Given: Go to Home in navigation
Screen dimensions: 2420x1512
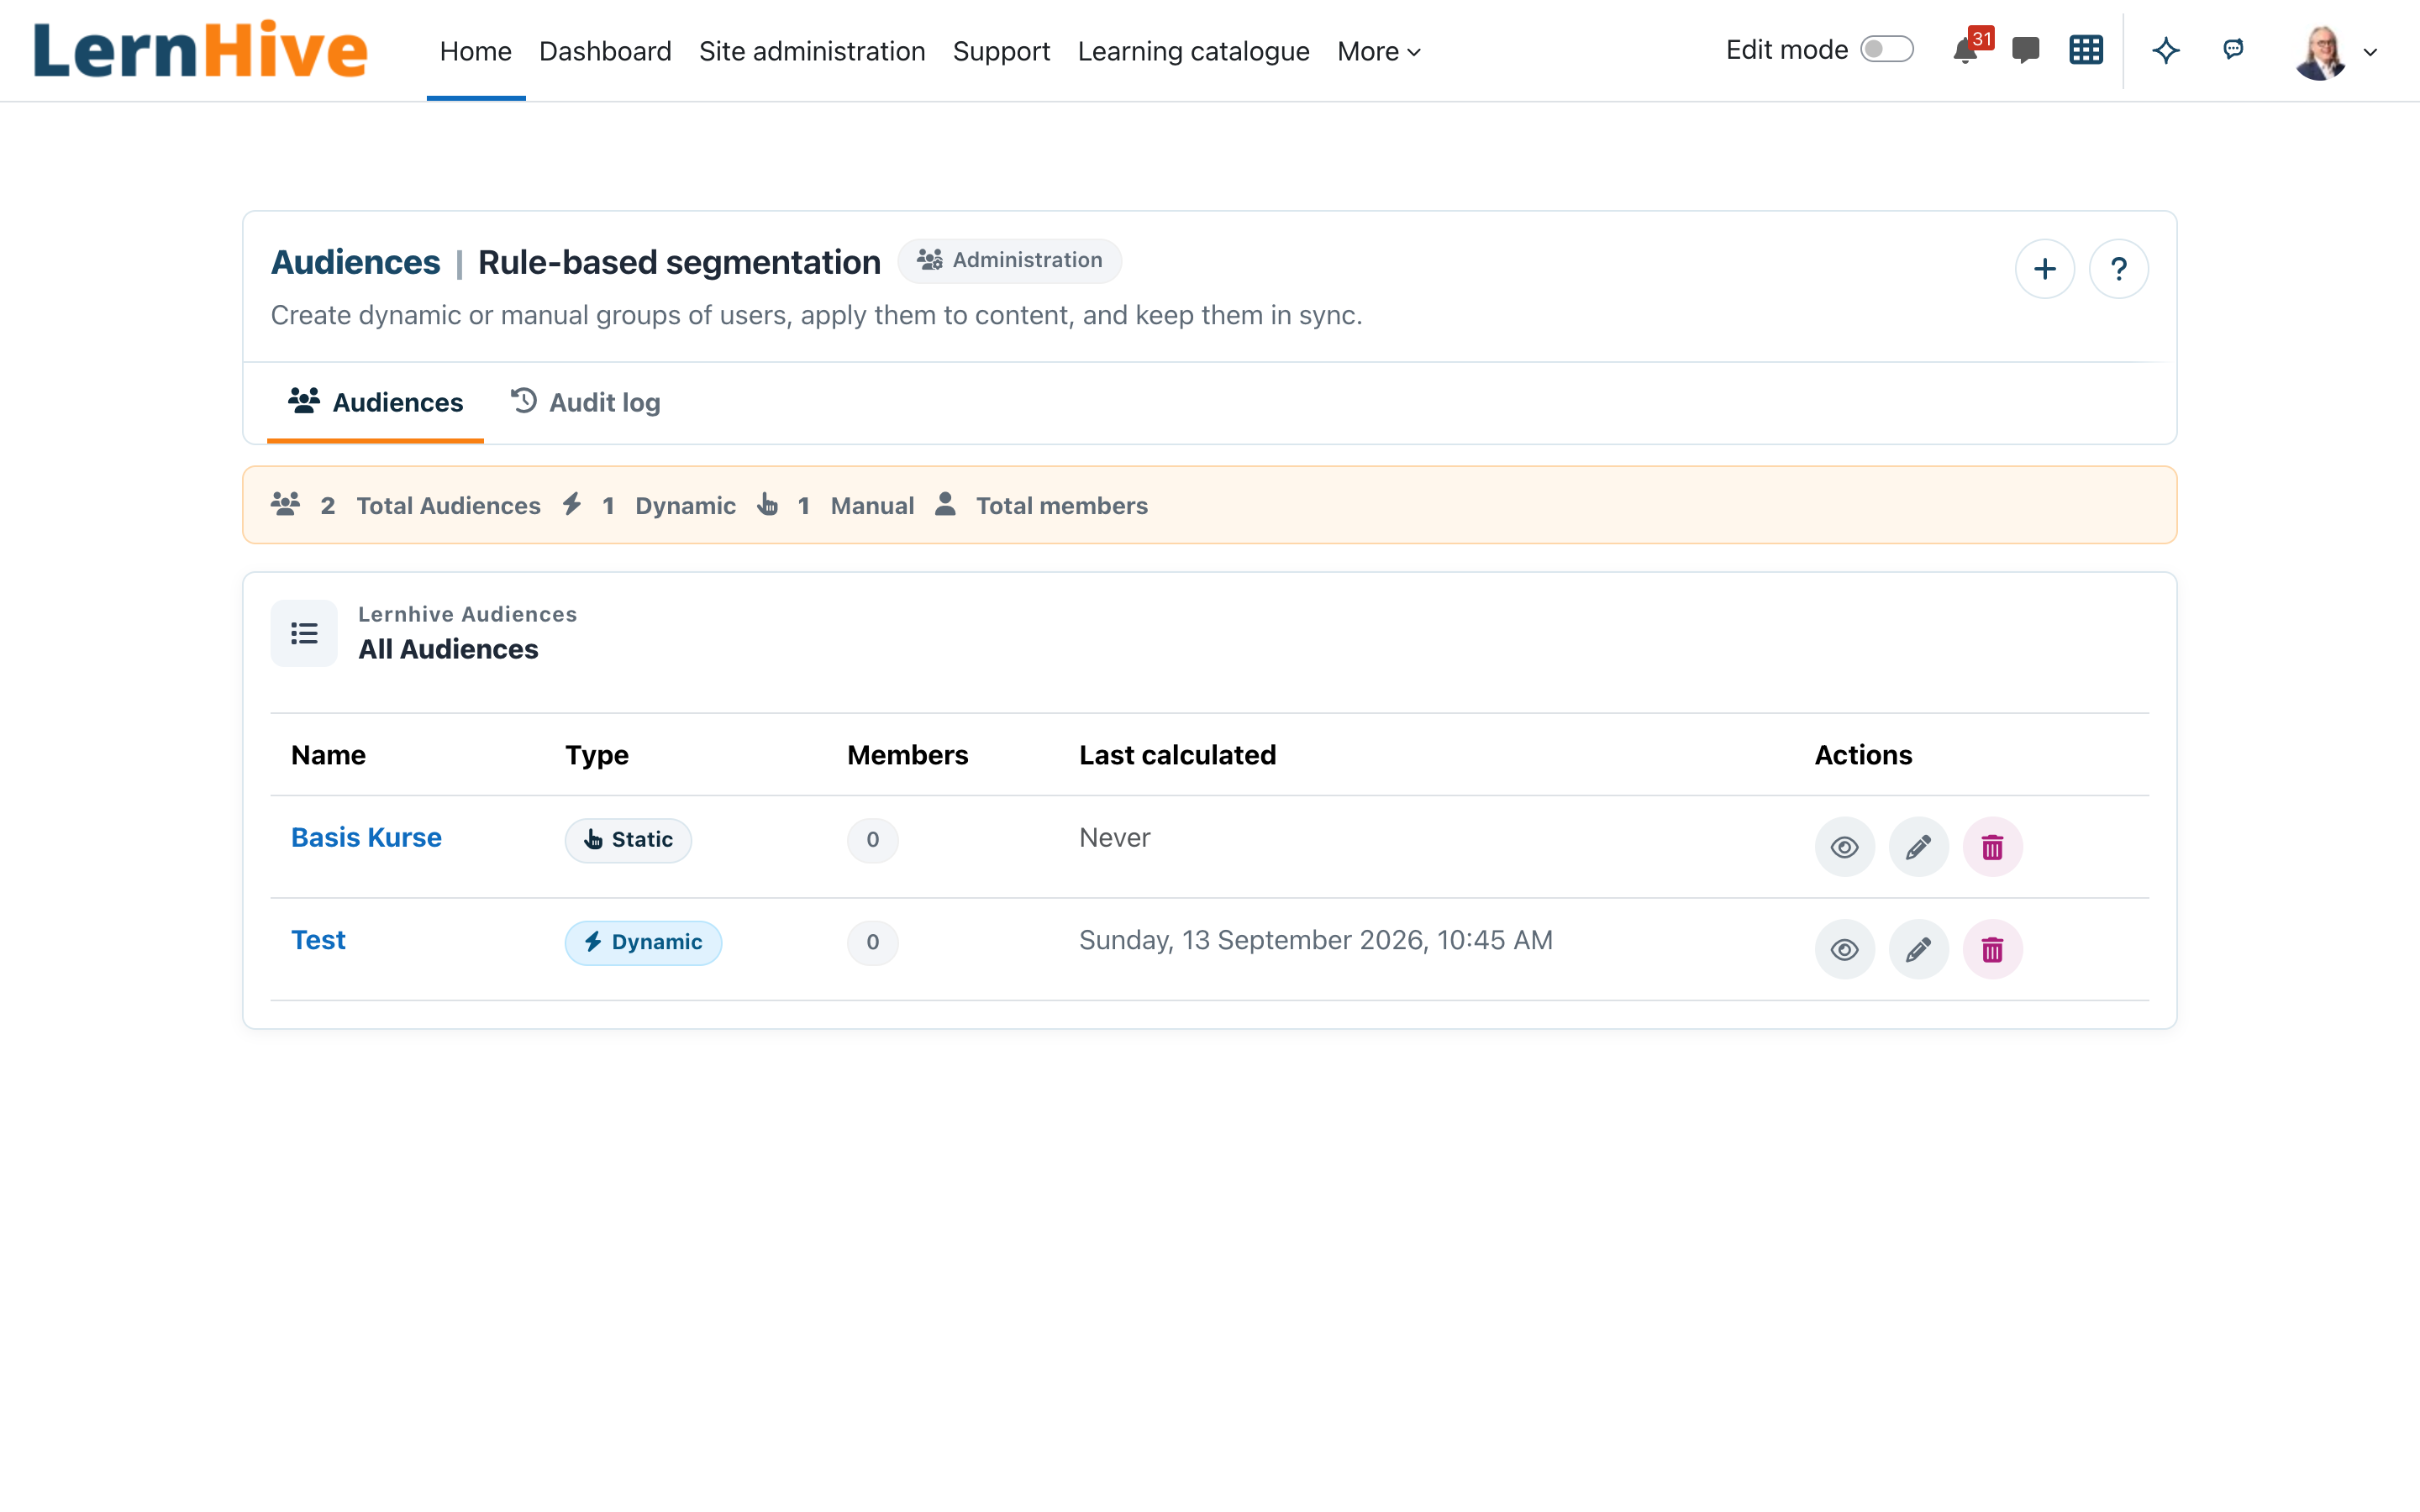Looking at the screenshot, I should (x=476, y=51).
